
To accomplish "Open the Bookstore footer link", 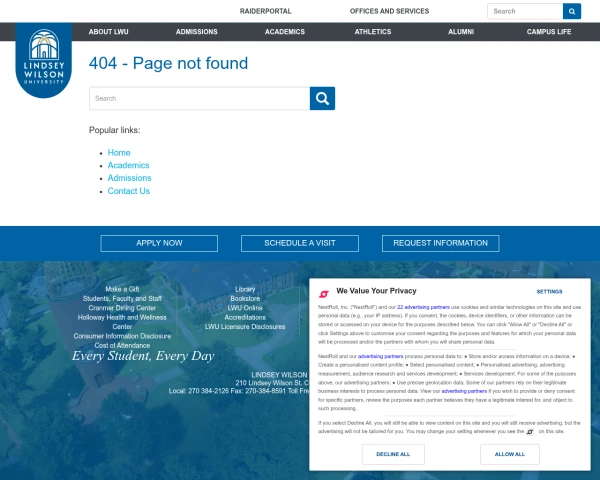I will point(245,299).
